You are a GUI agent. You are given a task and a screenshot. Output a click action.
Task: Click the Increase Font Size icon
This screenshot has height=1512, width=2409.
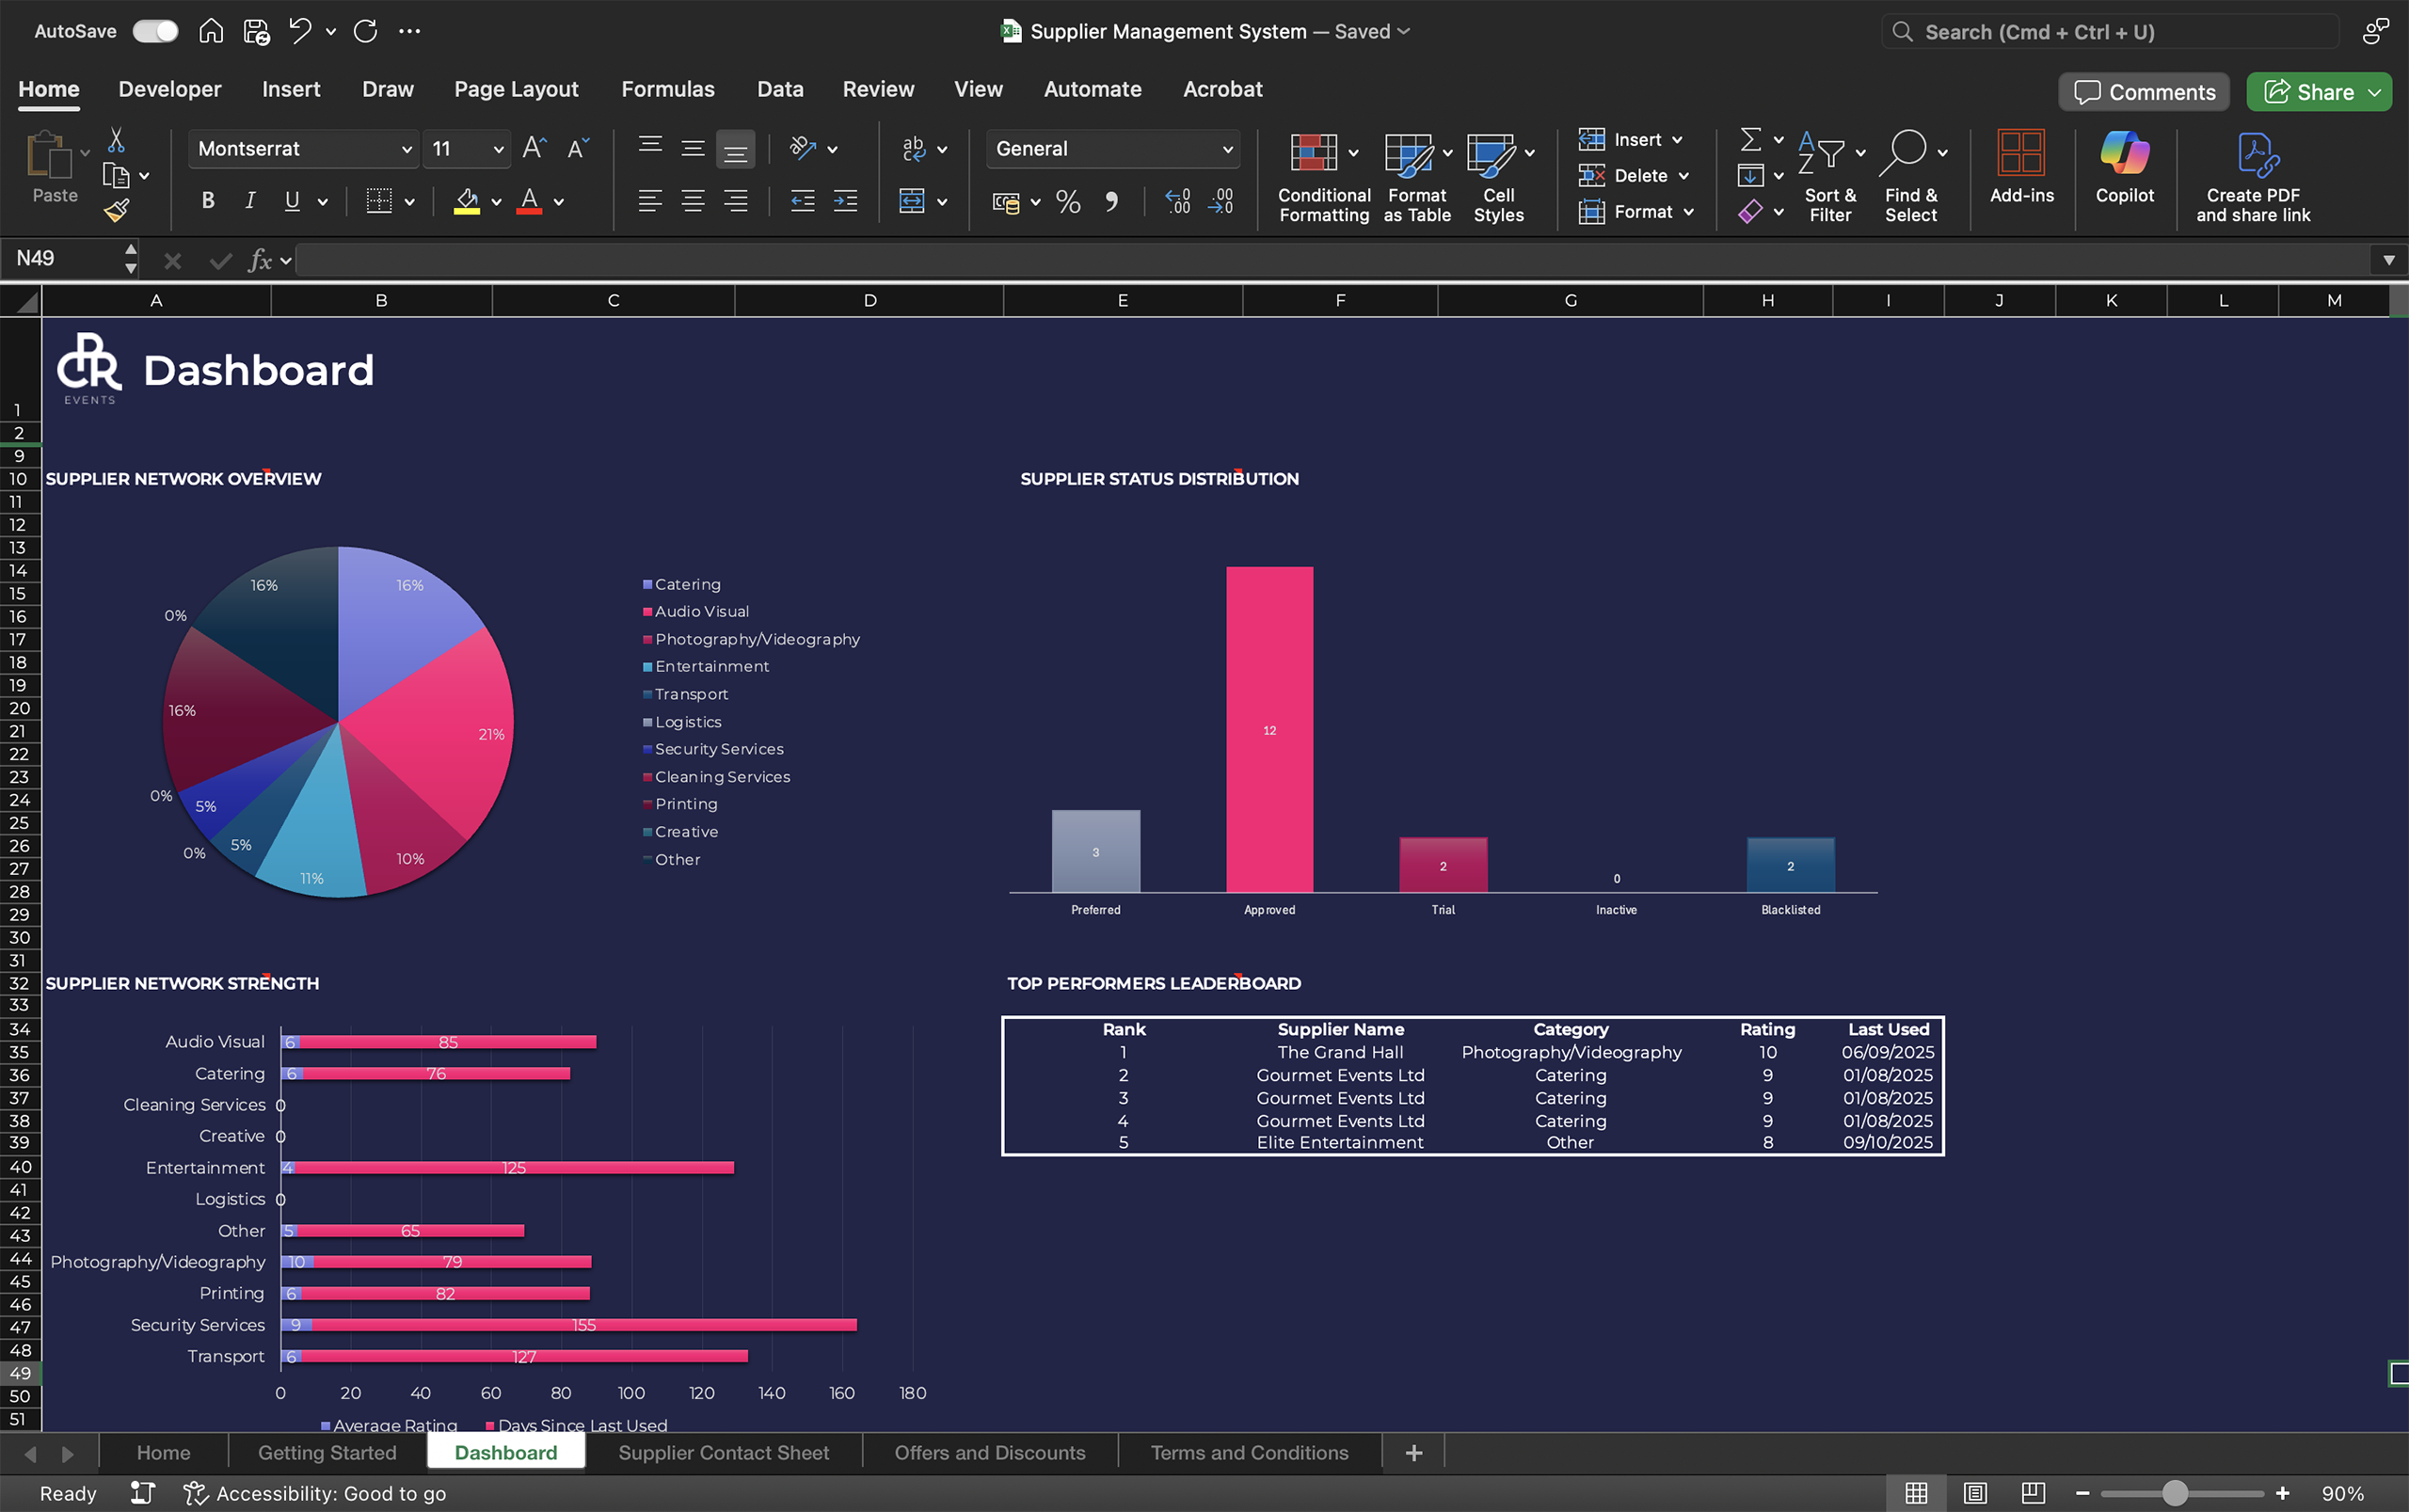click(534, 148)
